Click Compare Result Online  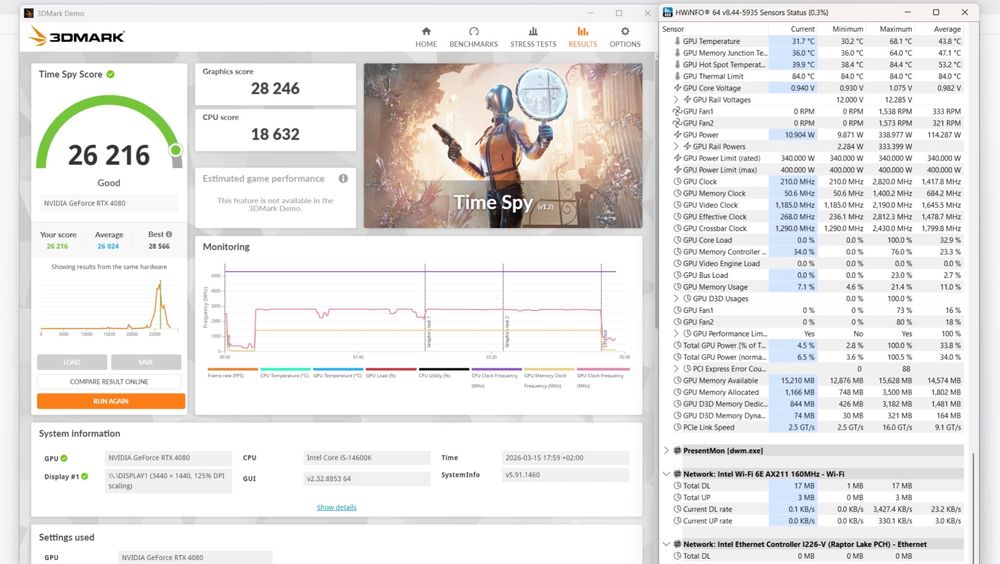(109, 382)
